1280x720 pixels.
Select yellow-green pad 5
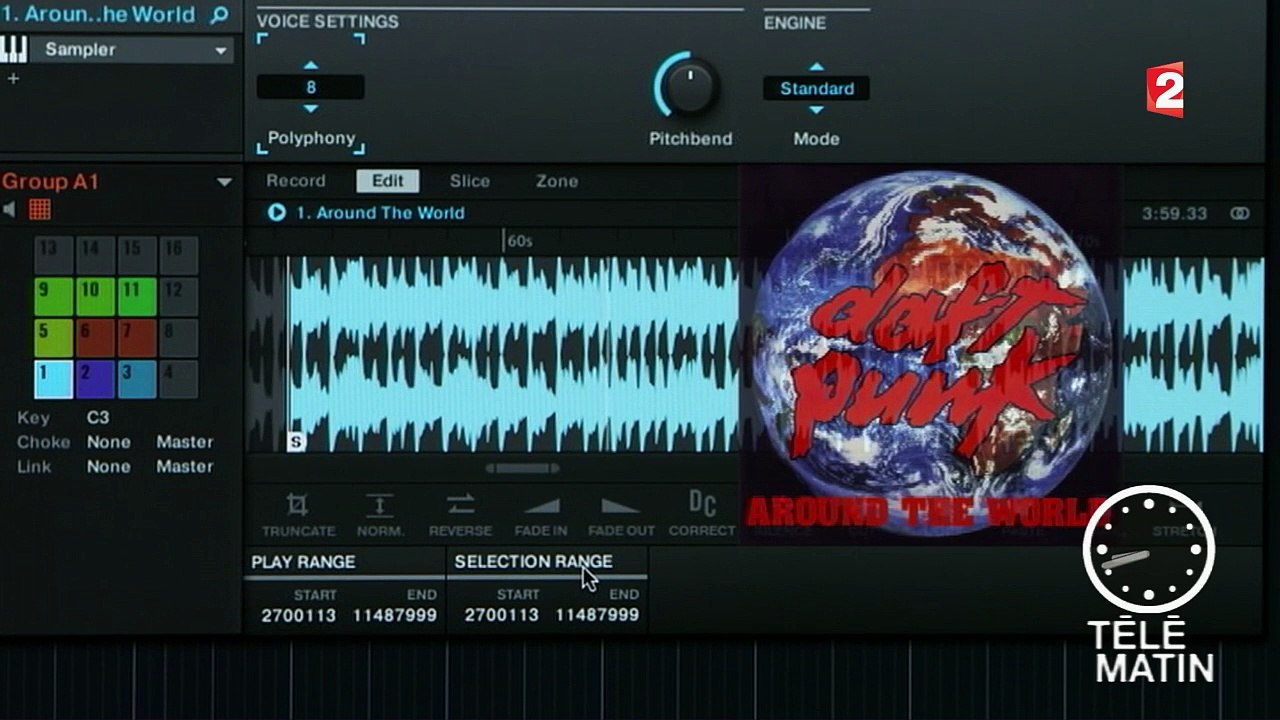tap(53, 338)
